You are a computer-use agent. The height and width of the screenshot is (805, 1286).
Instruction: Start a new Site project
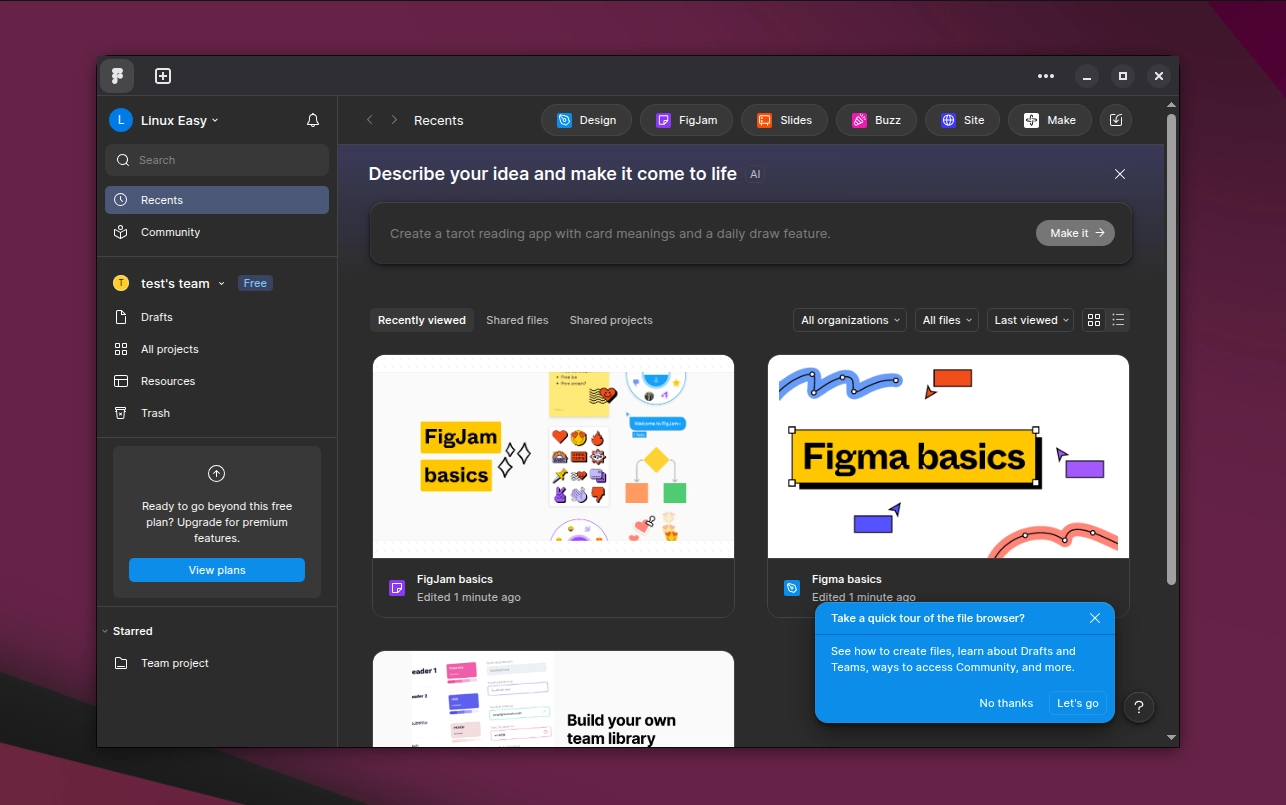tap(962, 119)
